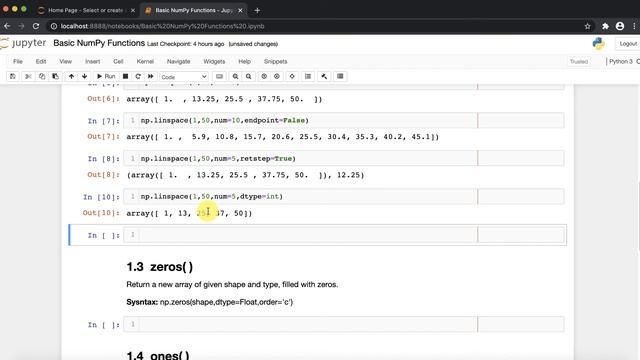
Task: Open the View menu
Action: [65, 61]
